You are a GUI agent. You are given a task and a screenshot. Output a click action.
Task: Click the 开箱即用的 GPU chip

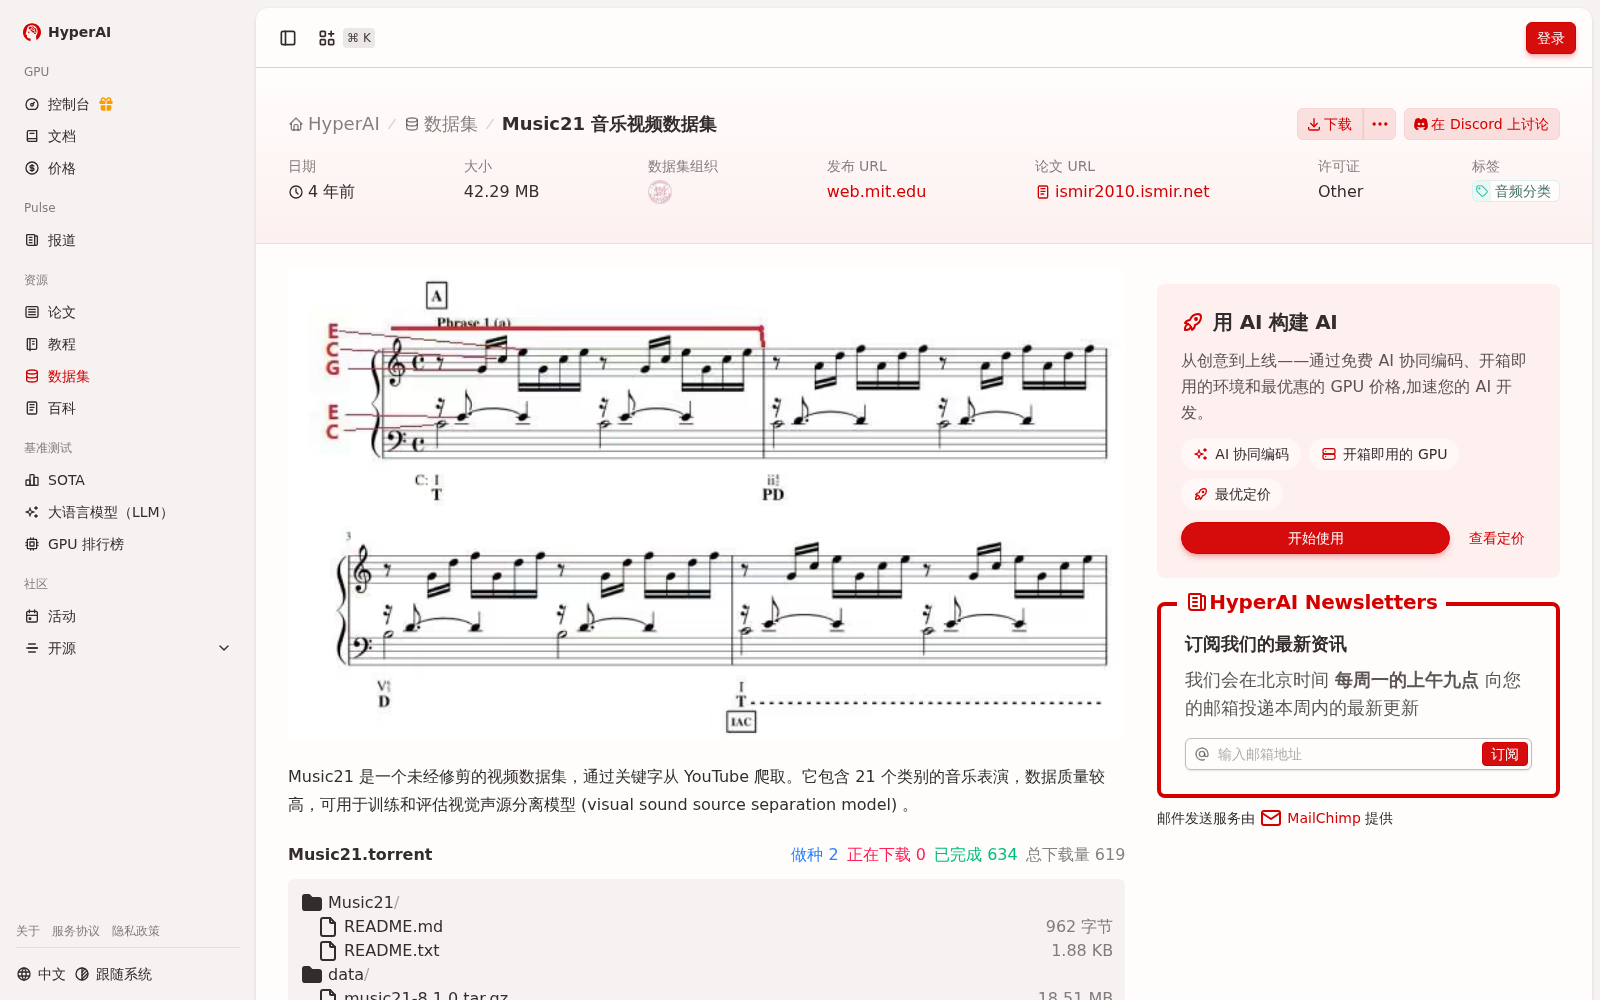click(x=1384, y=454)
